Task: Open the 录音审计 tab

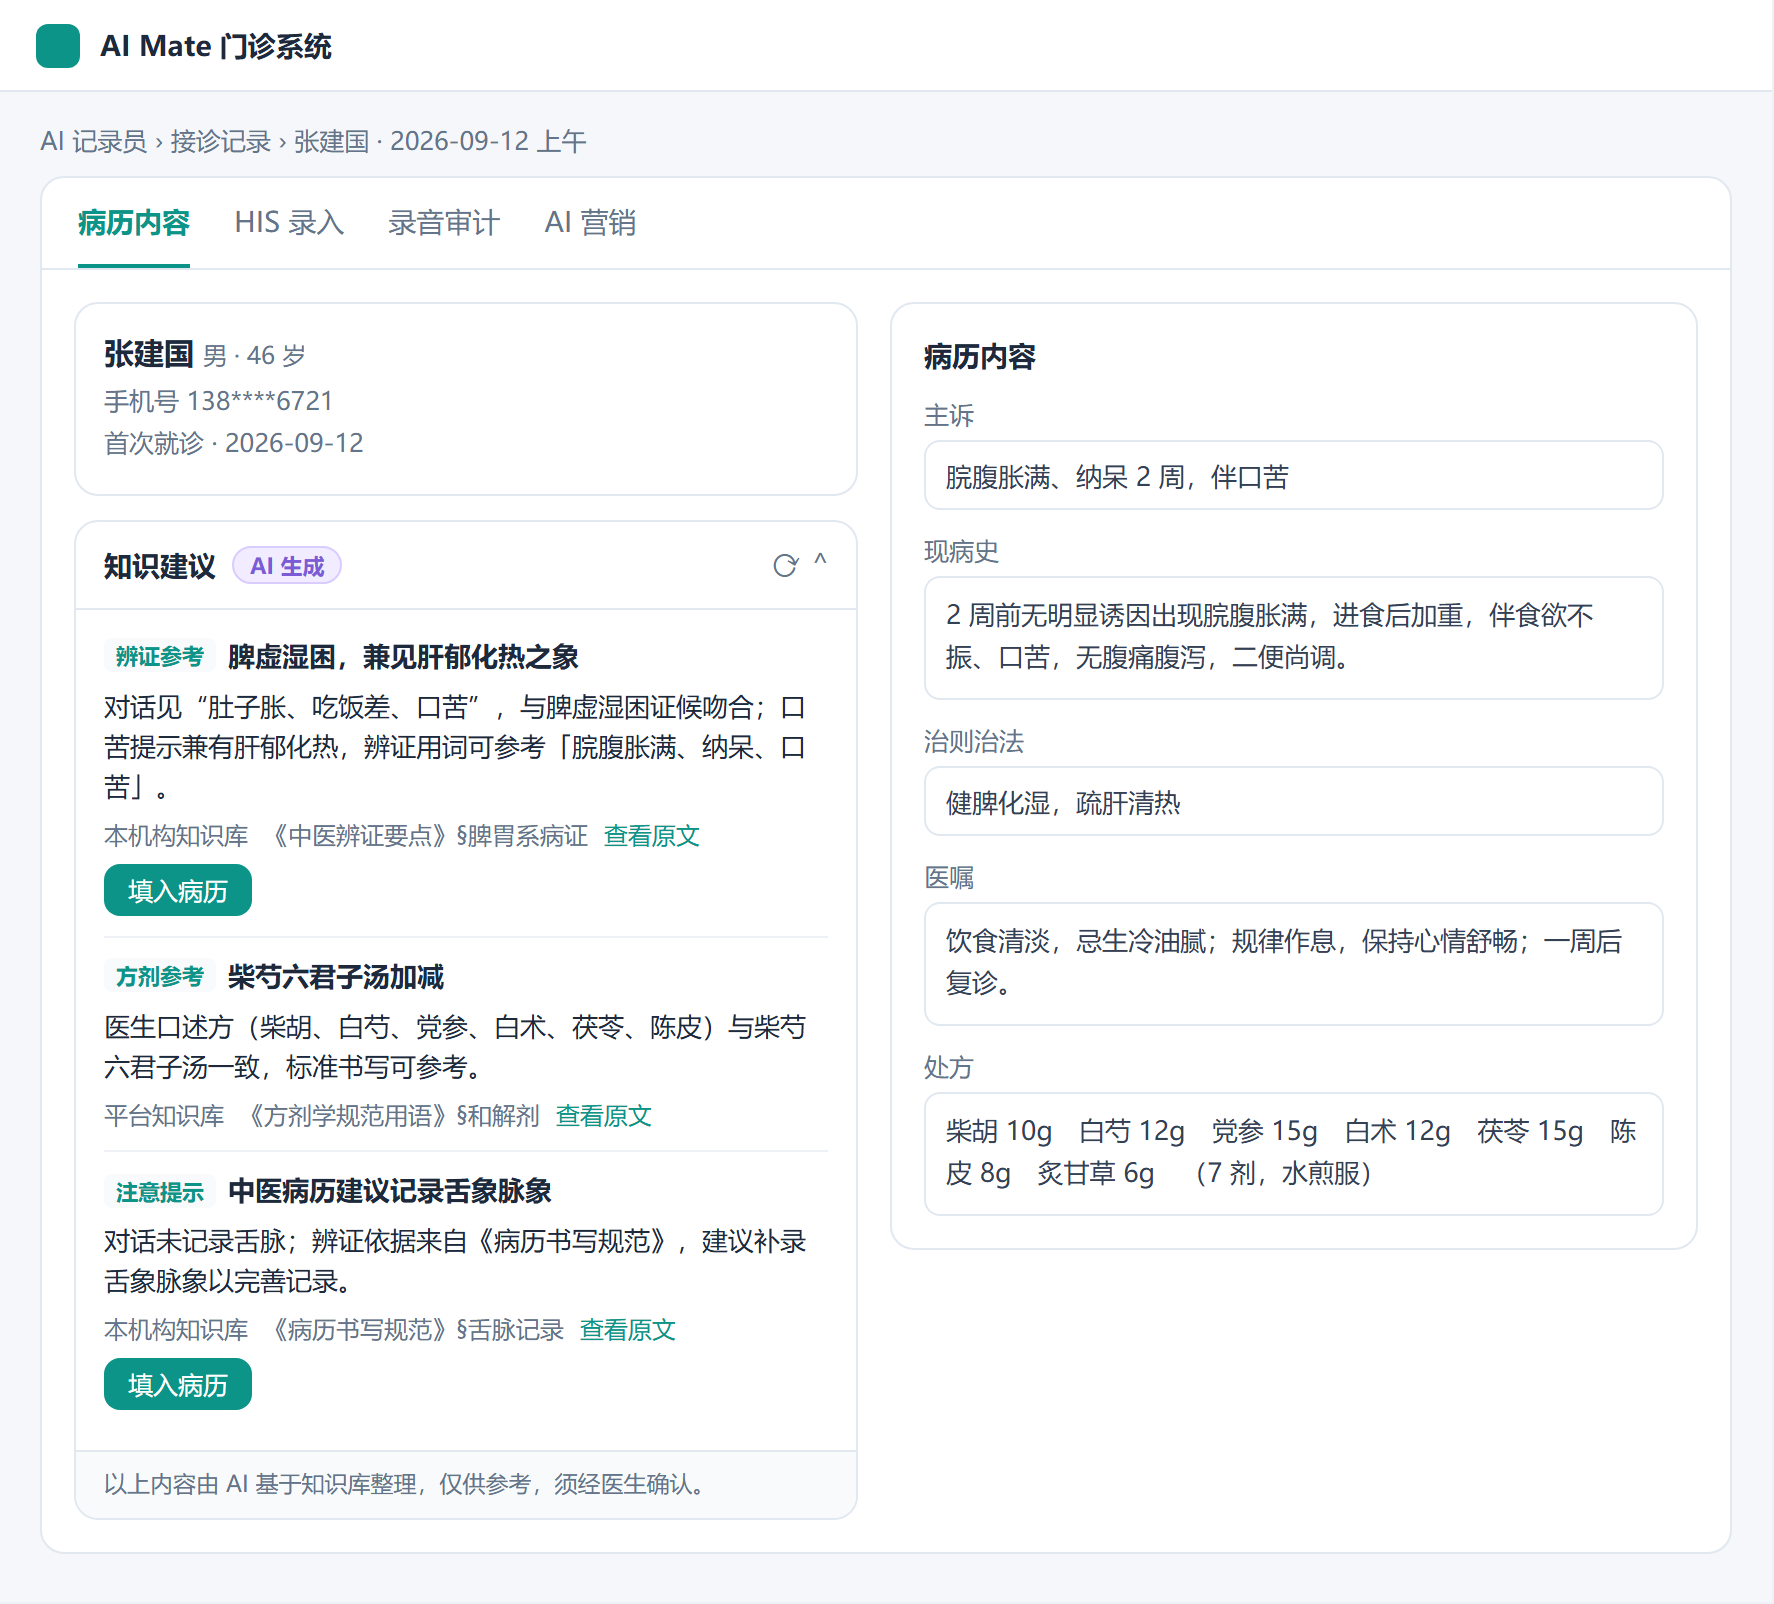Action: 444,222
